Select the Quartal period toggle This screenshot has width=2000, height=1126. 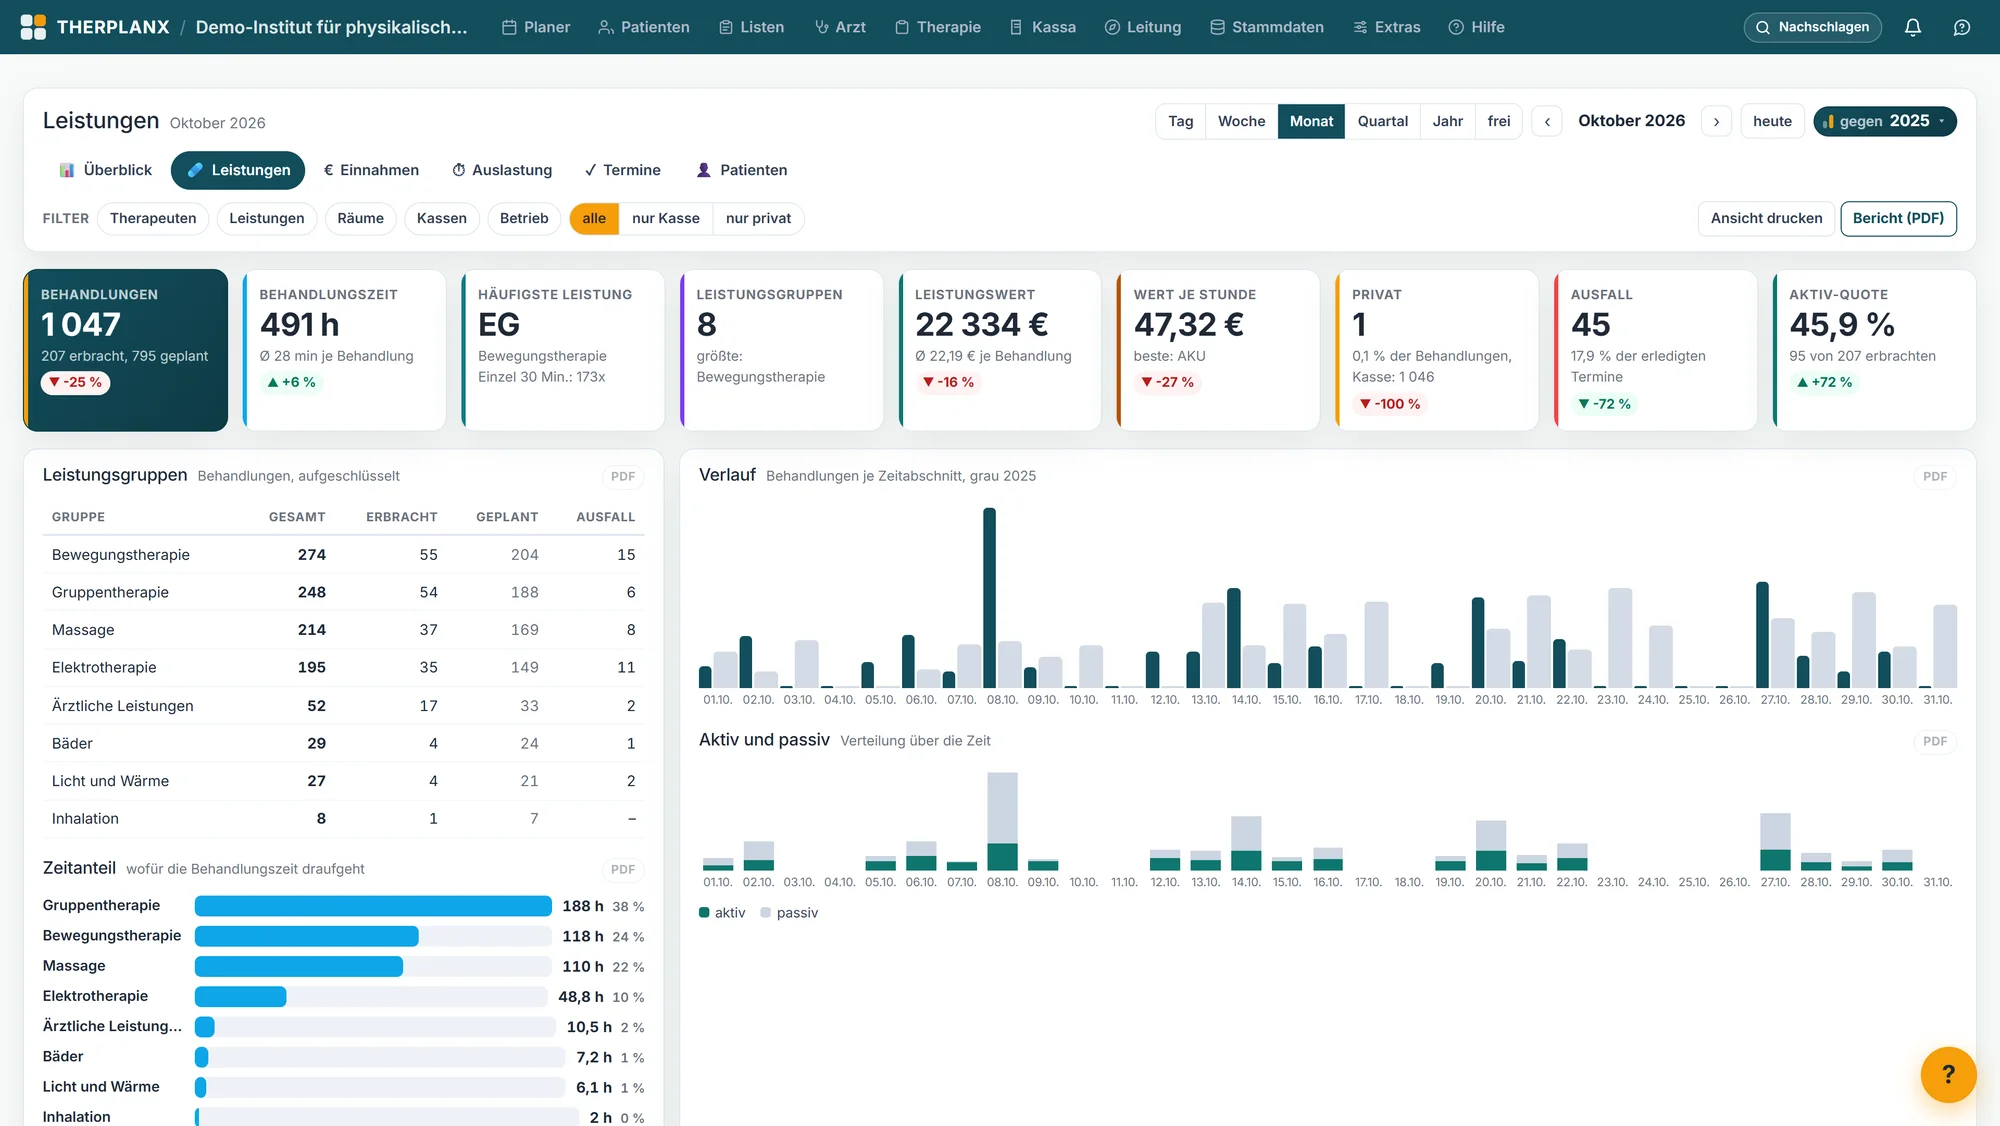[1382, 121]
